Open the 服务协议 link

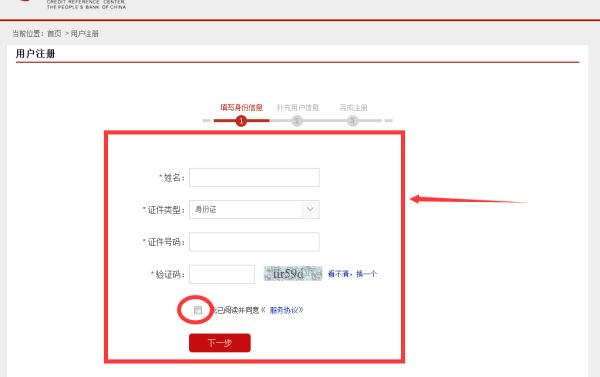pyautogui.click(x=284, y=310)
